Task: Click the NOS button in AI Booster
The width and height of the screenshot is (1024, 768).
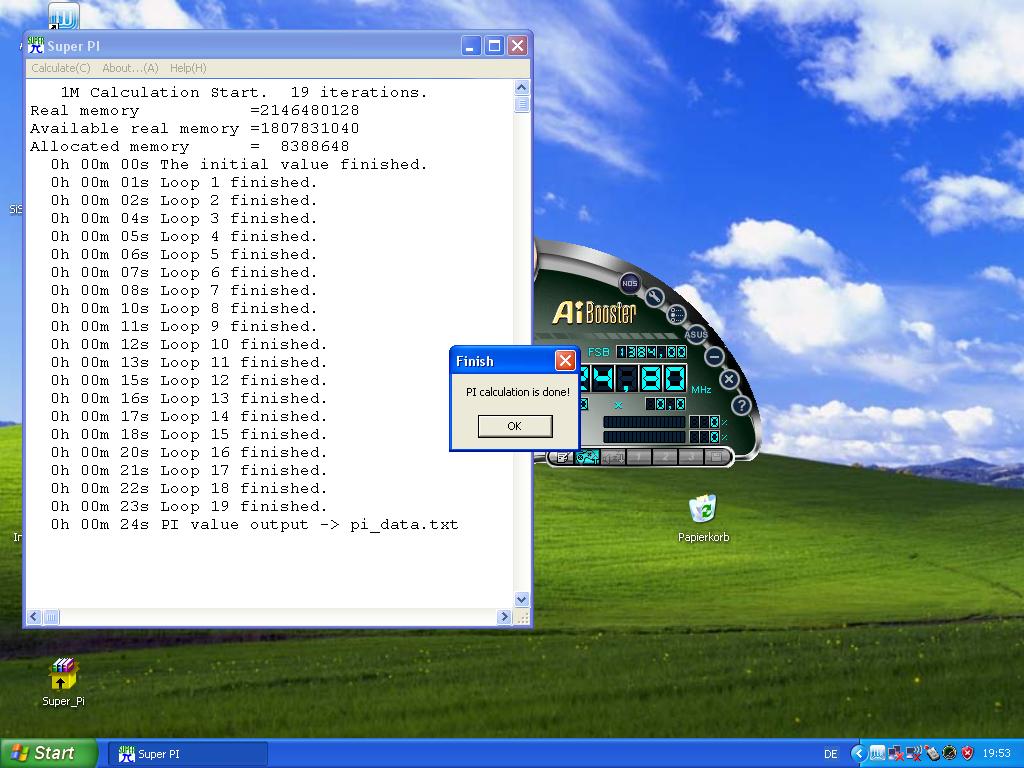Action: click(630, 283)
